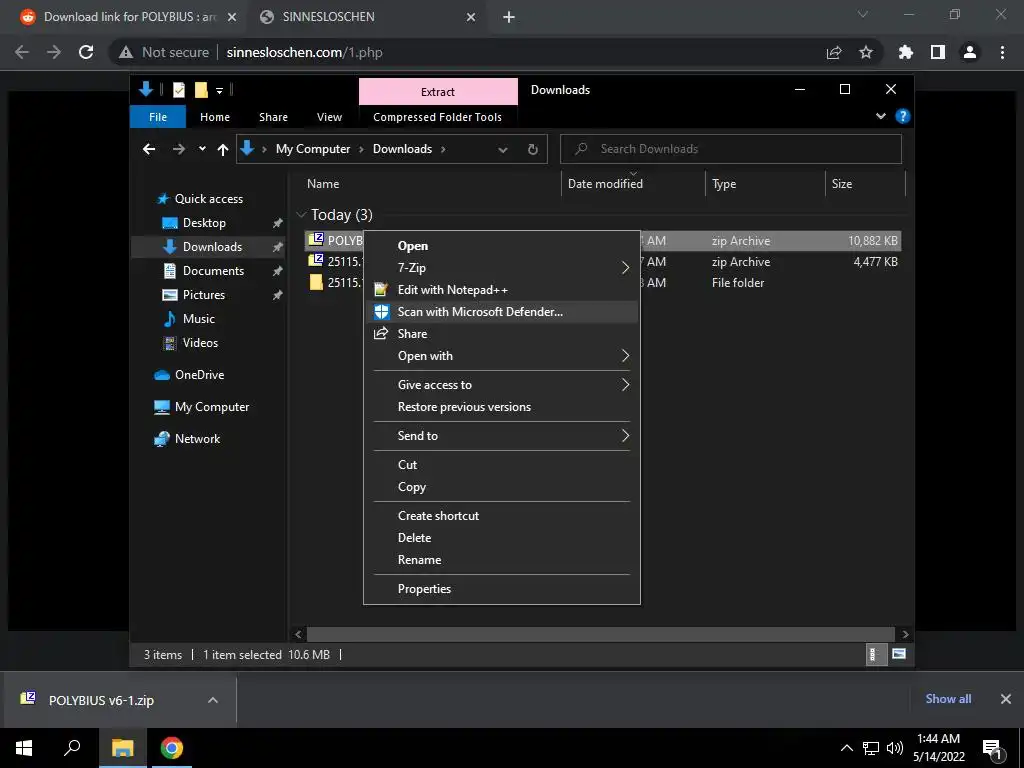This screenshot has width=1024, height=768.
Task: Expand the Explorer ribbon chevron
Action: coord(881,116)
